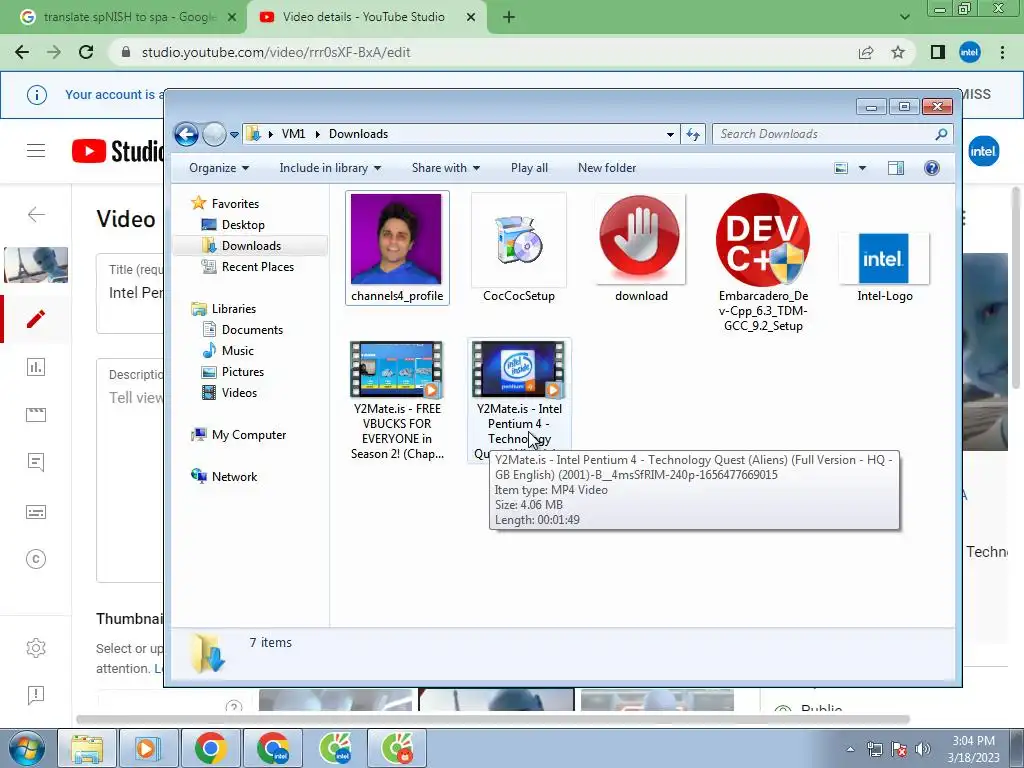
Task: Open Windows Start menu
Action: click(27, 748)
